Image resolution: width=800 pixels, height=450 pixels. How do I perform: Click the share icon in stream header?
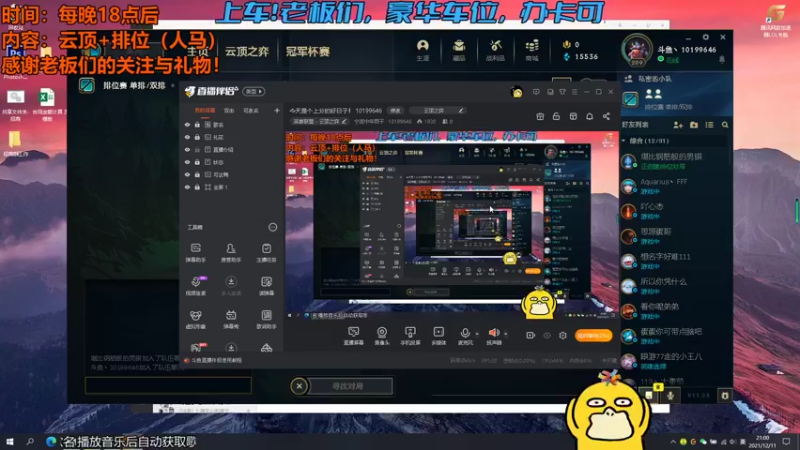[606, 116]
